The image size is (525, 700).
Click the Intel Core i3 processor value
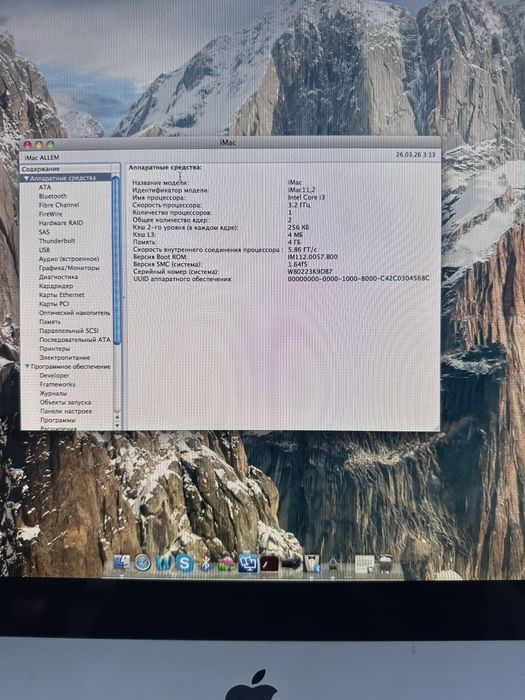click(306, 197)
